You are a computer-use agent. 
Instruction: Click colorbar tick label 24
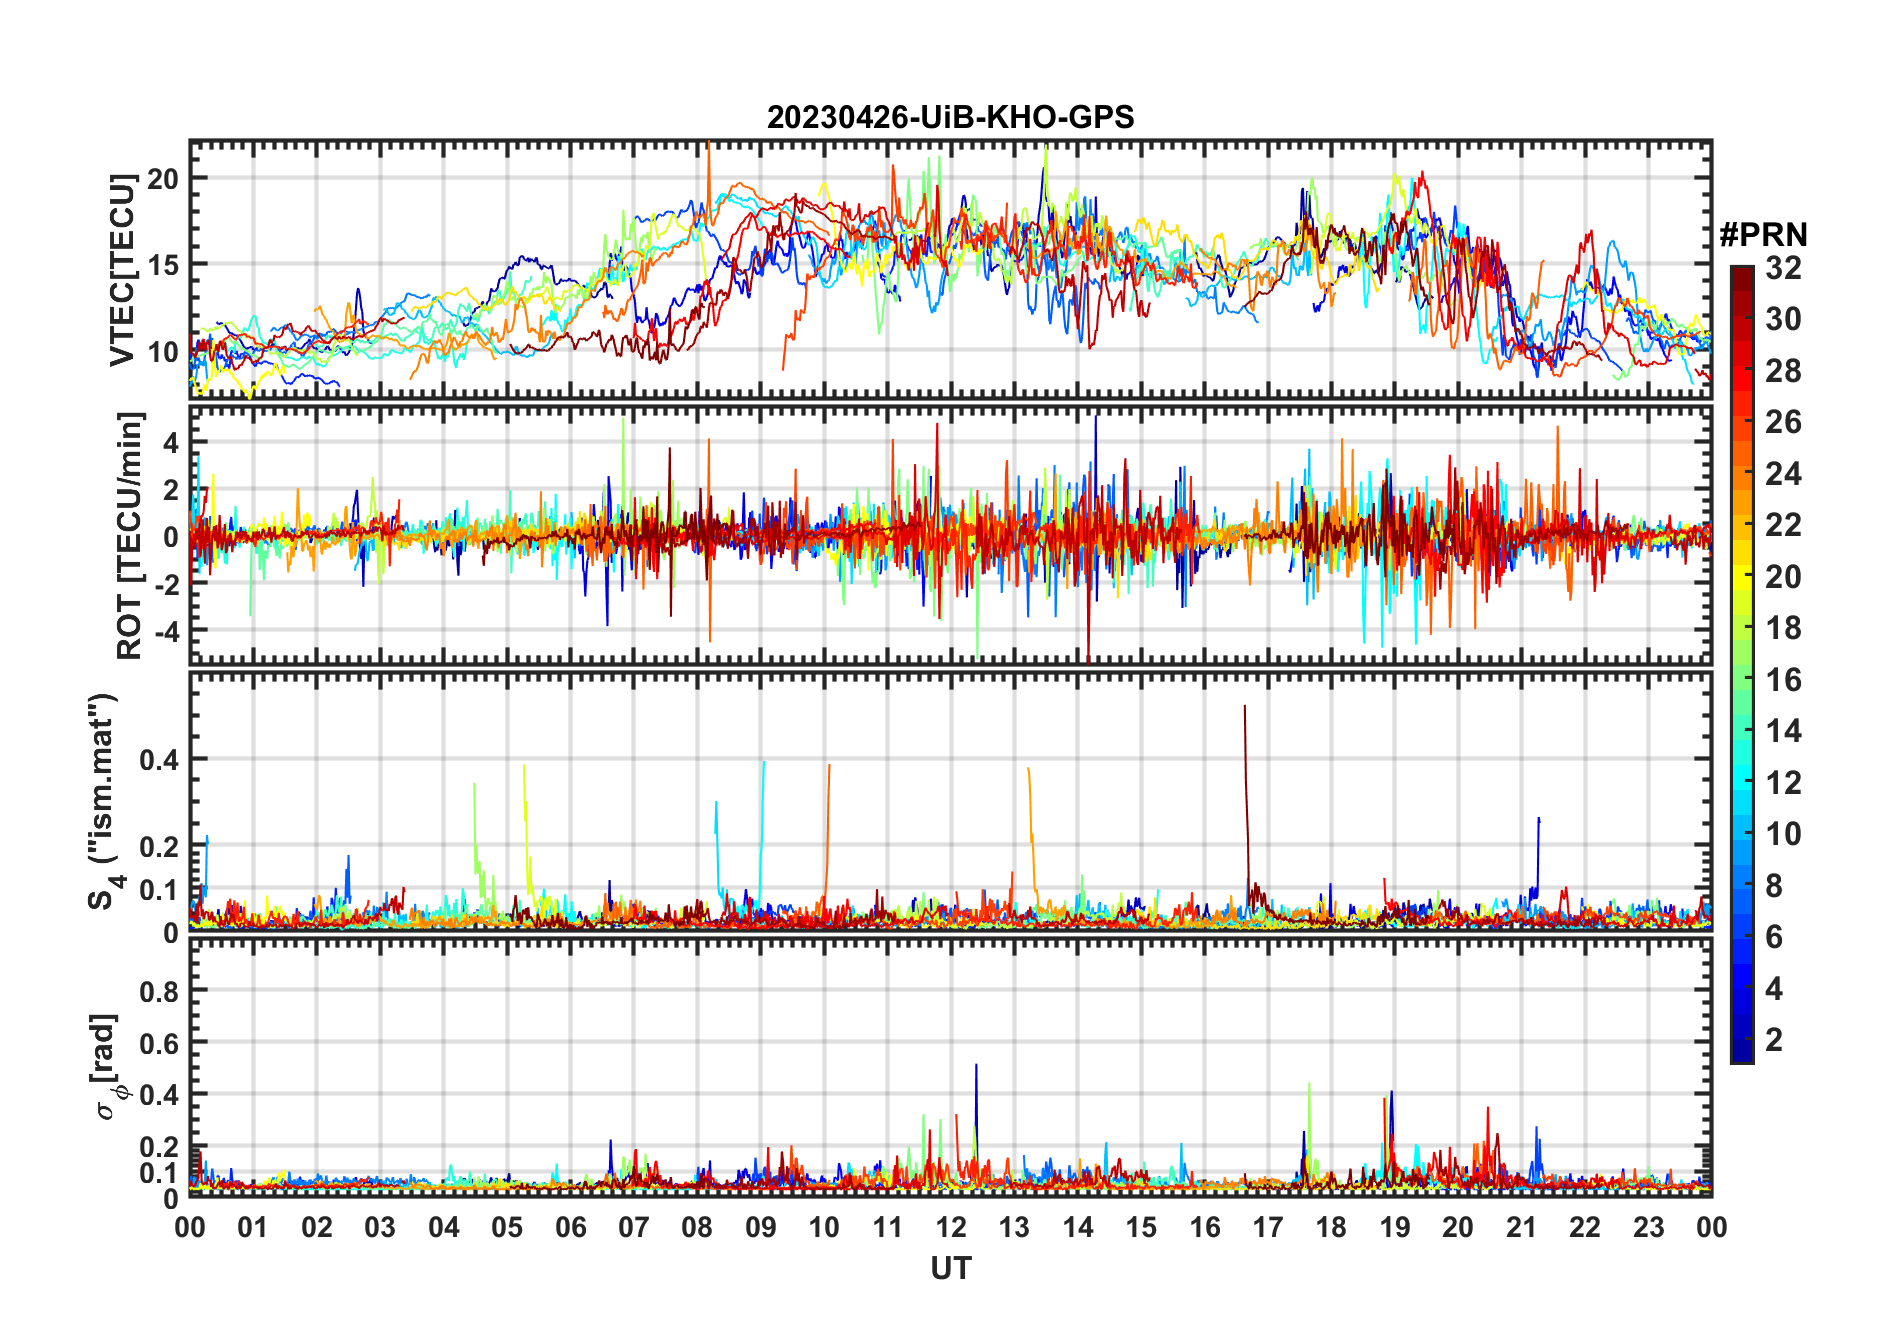[1783, 473]
